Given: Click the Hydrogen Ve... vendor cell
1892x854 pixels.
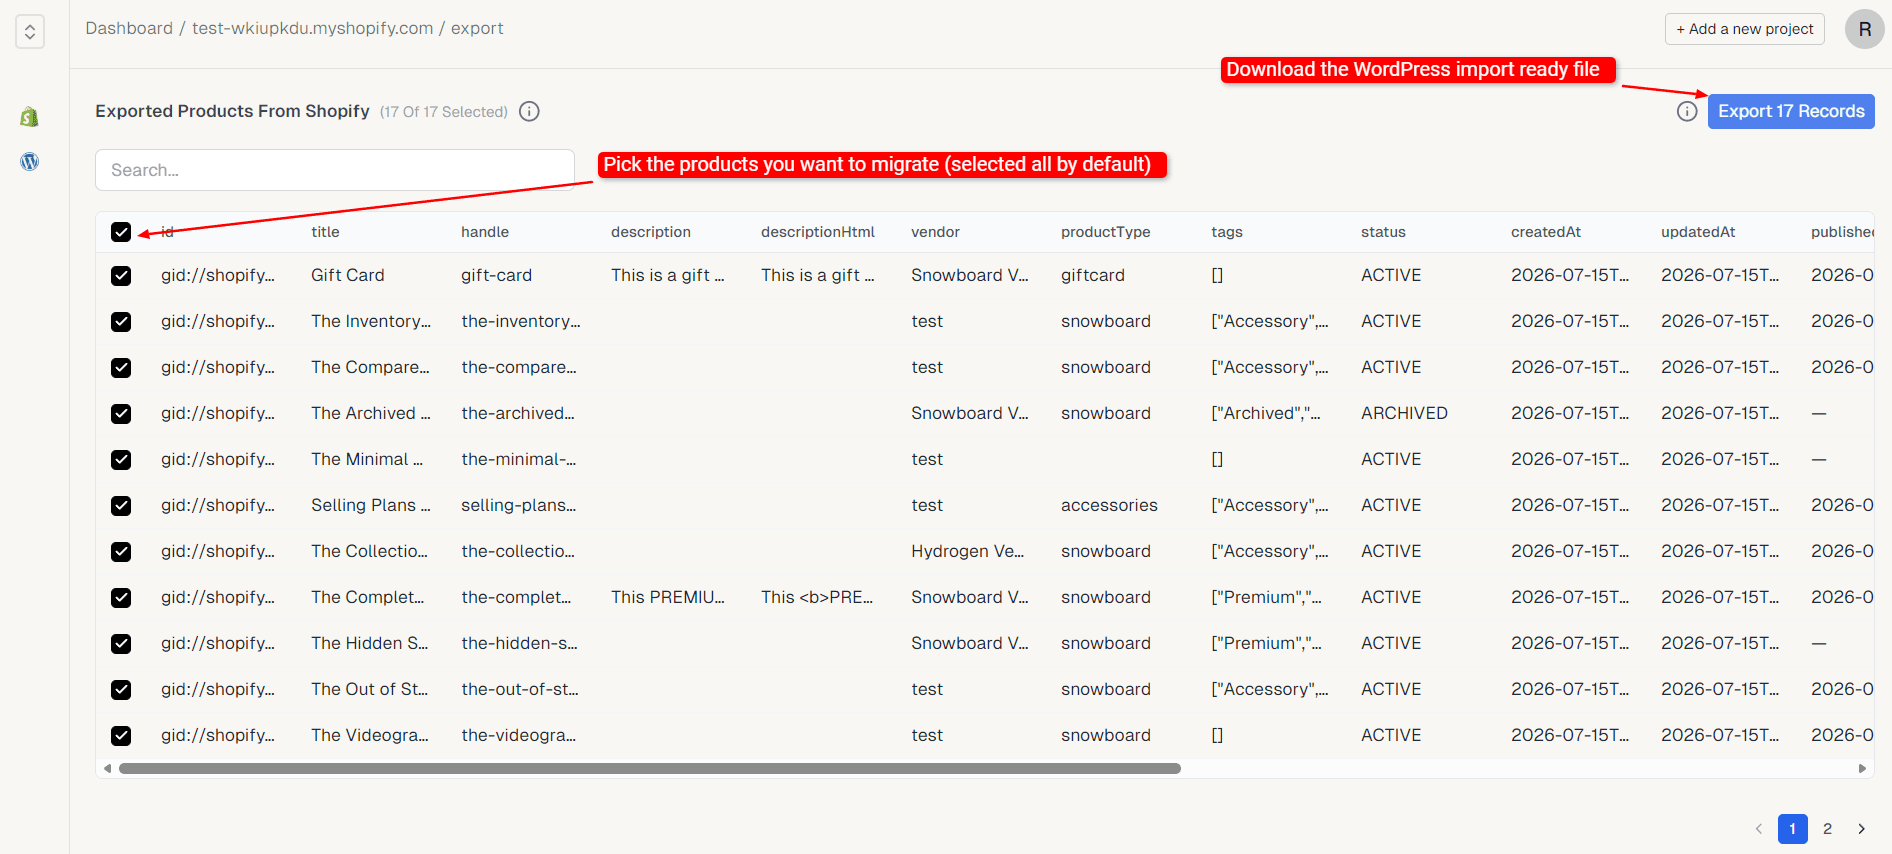Looking at the screenshot, I should (x=968, y=551).
